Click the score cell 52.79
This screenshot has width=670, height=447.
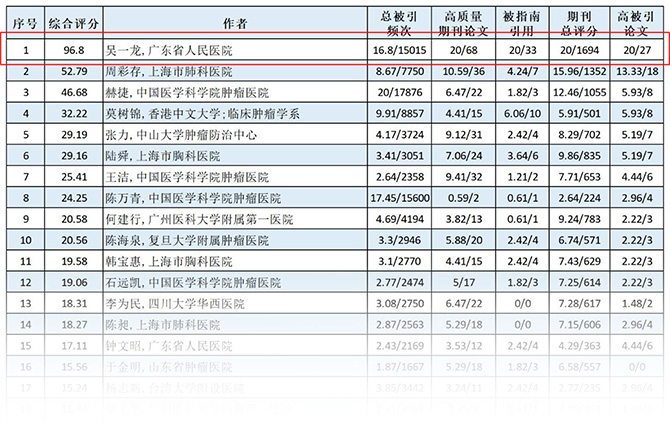[72, 72]
